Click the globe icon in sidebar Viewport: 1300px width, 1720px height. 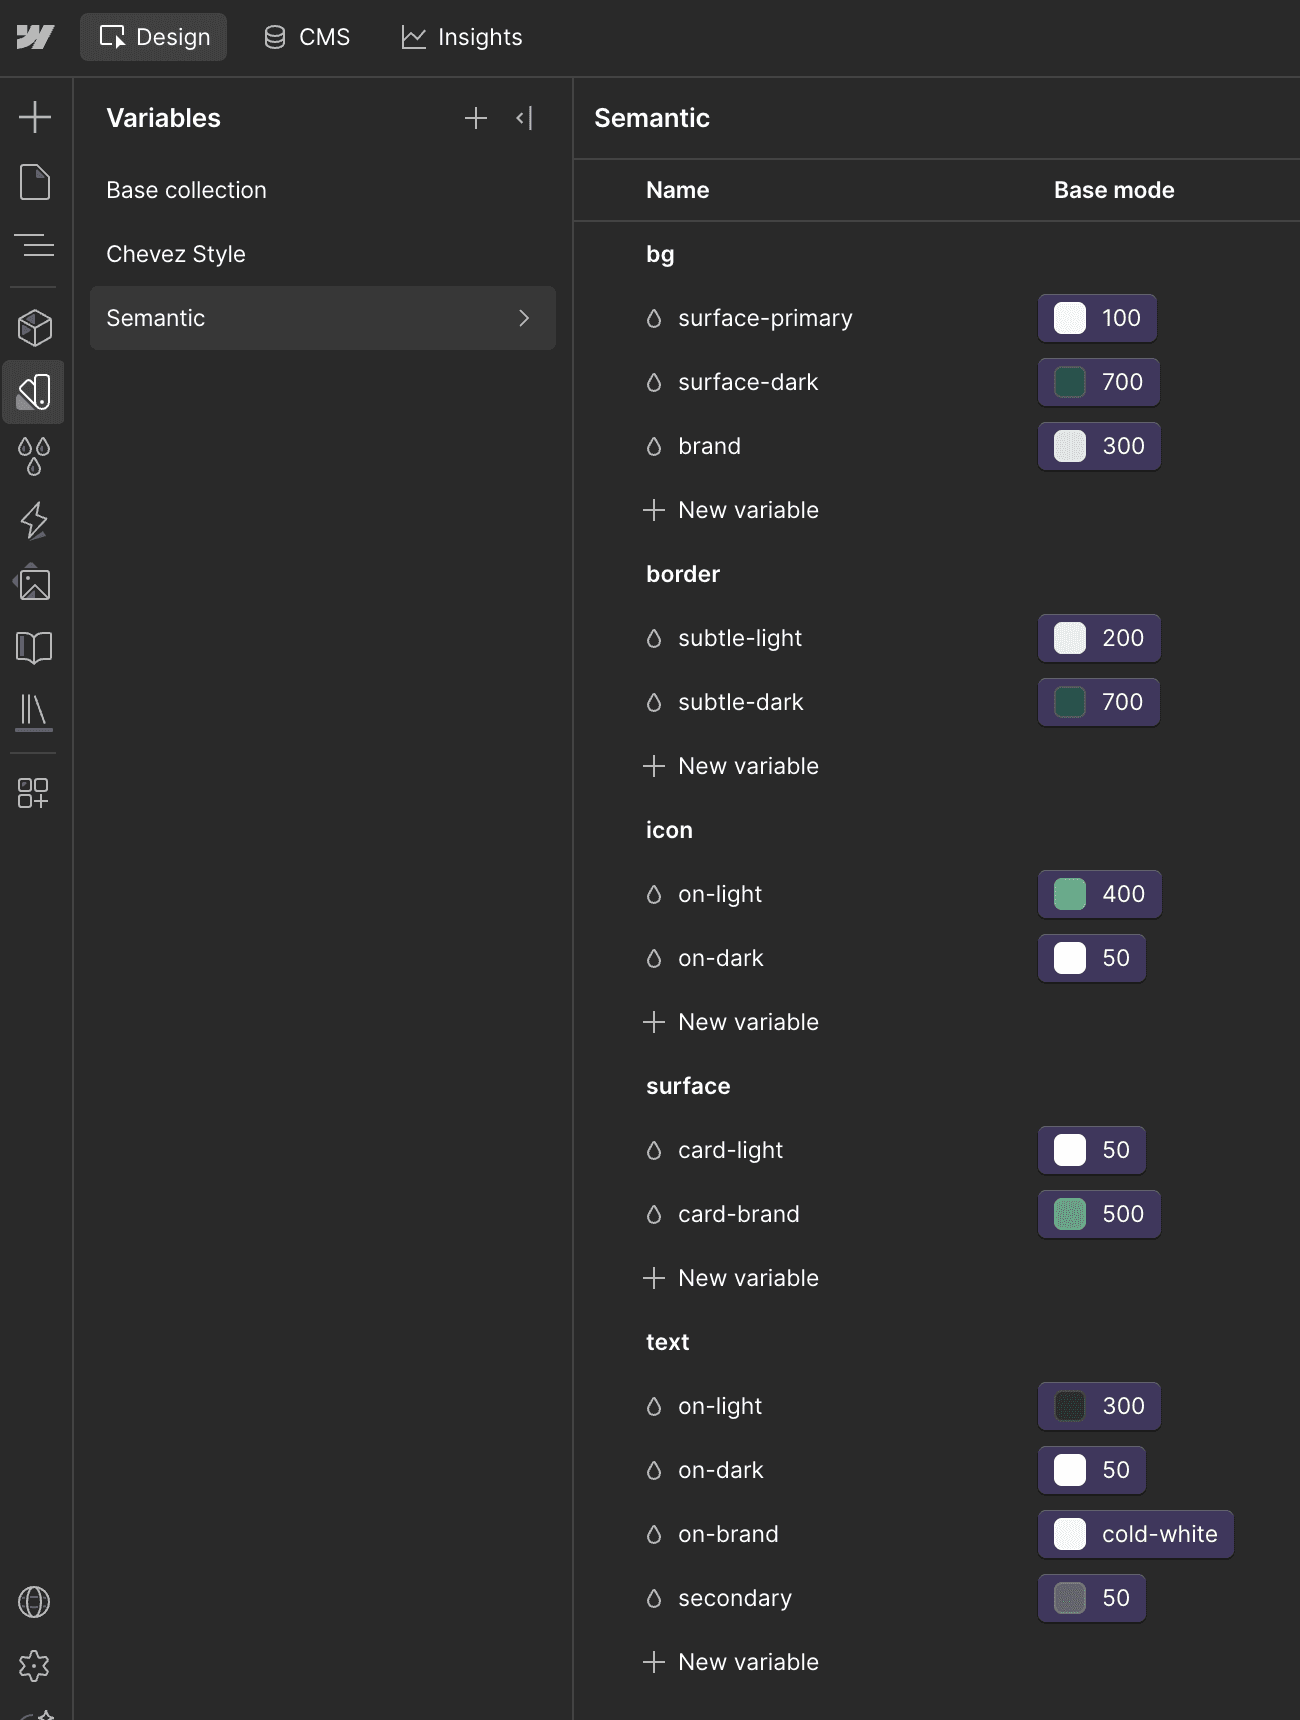34,1602
